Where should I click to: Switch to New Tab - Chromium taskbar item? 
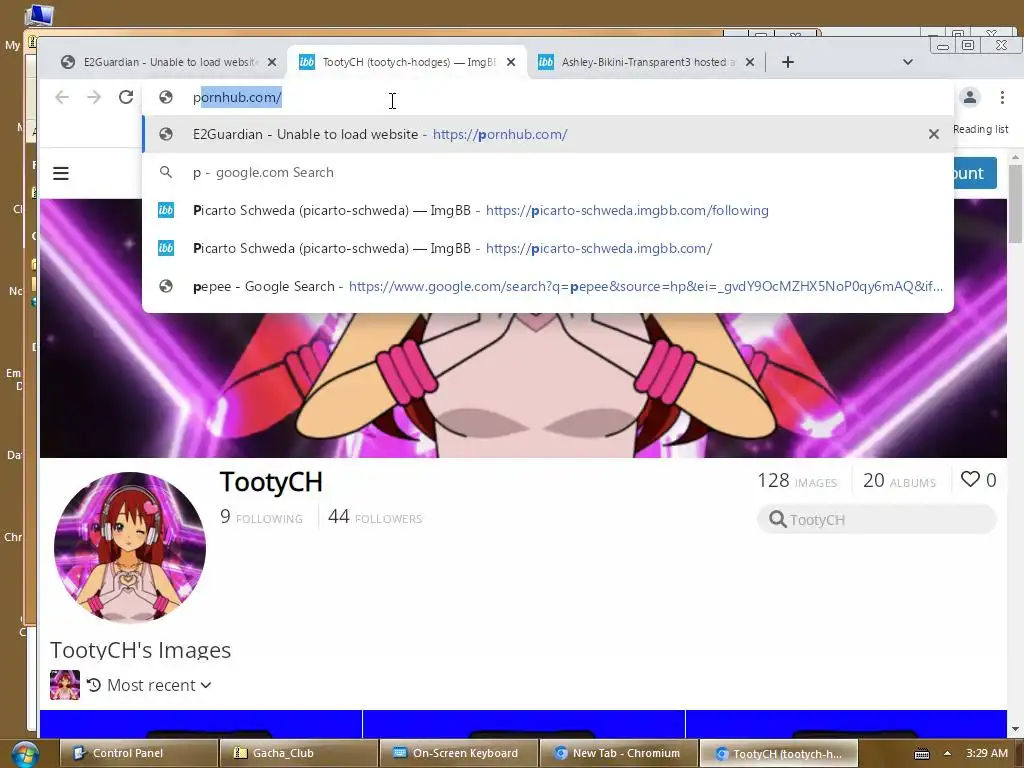tap(618, 753)
